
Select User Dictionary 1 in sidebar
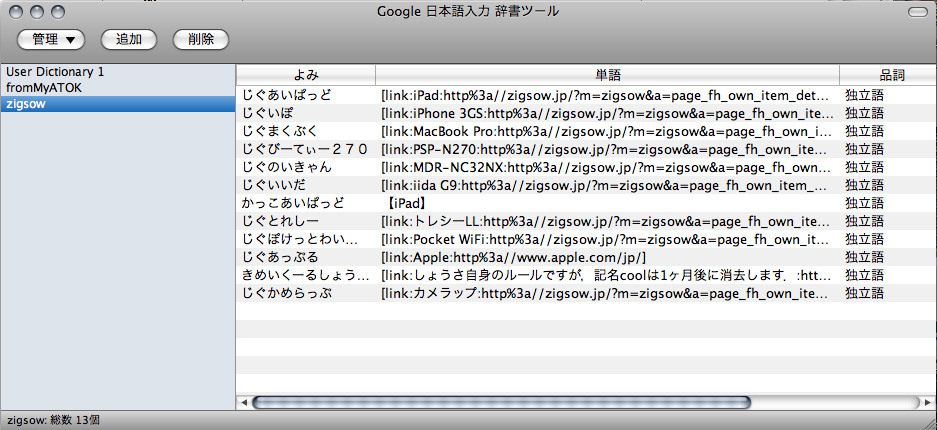point(118,72)
